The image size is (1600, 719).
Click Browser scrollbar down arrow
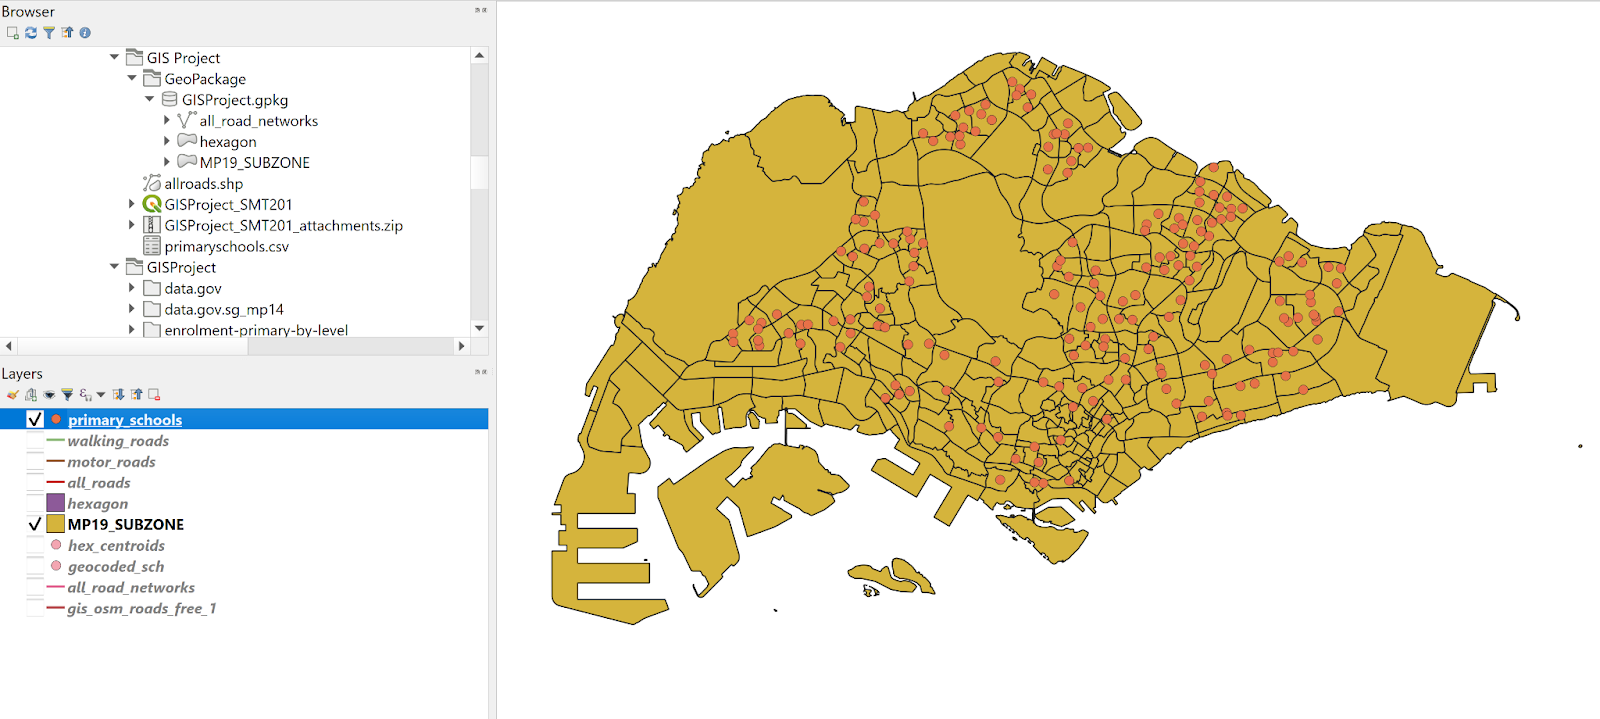tap(479, 328)
